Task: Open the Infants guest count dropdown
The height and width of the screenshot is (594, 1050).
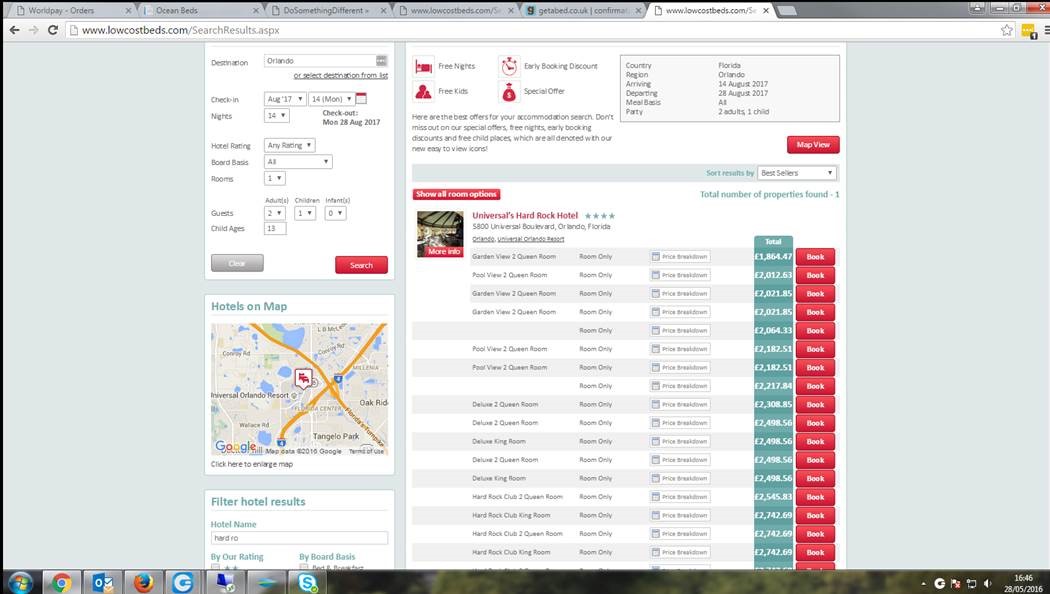Action: (x=335, y=213)
